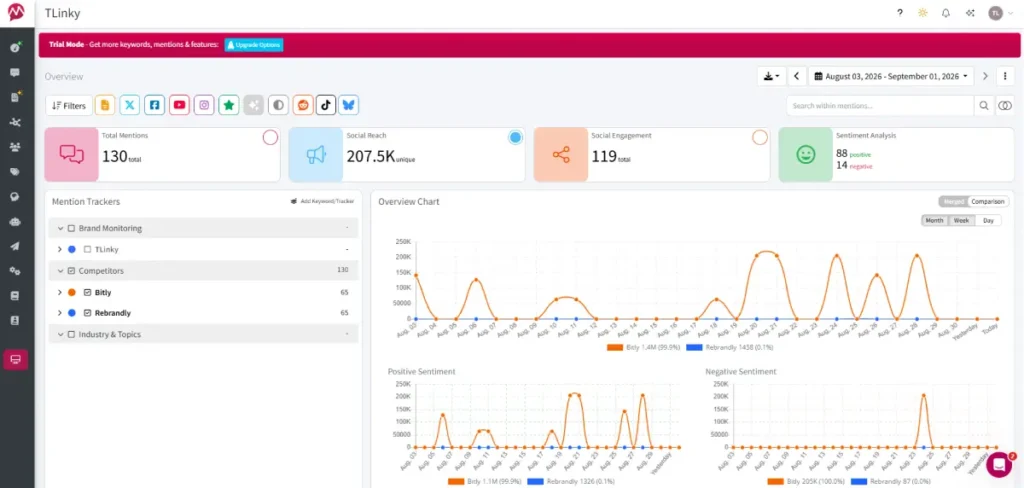Open the robot icon in sidebar

pos(15,221)
